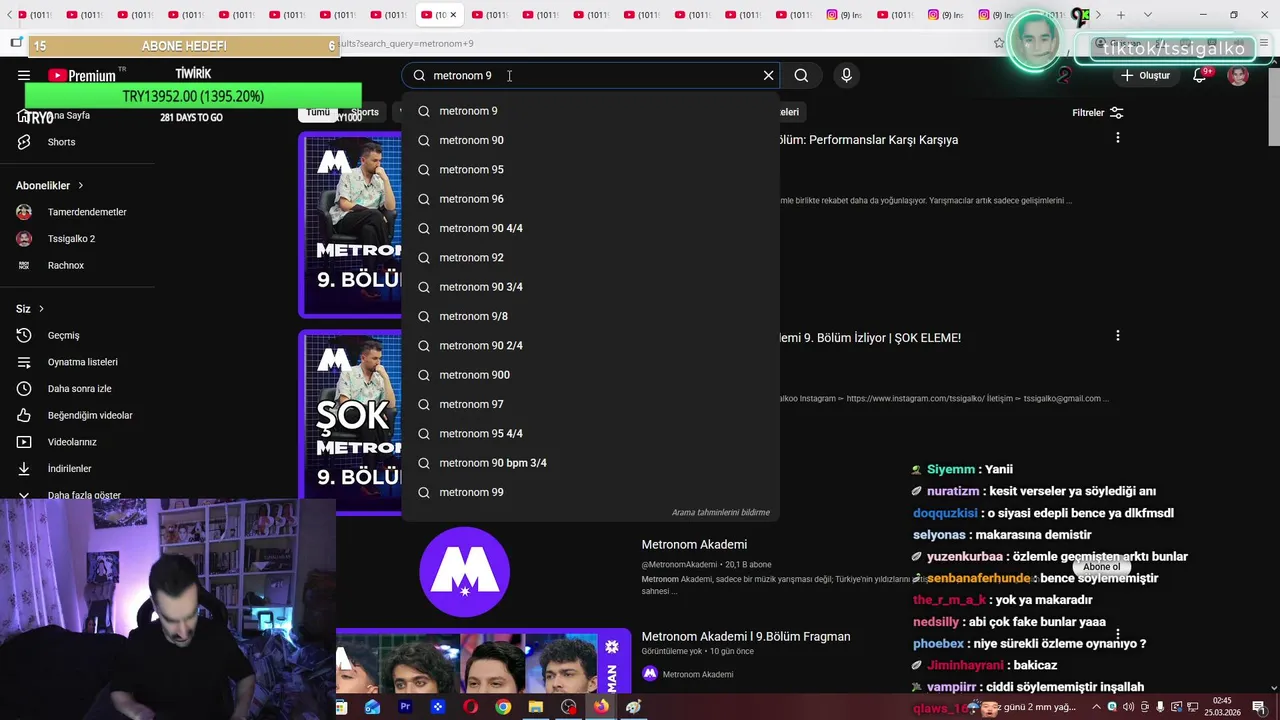Choose the suggestion "metronom 92"
Image resolution: width=1280 pixels, height=720 pixels.
590,258
